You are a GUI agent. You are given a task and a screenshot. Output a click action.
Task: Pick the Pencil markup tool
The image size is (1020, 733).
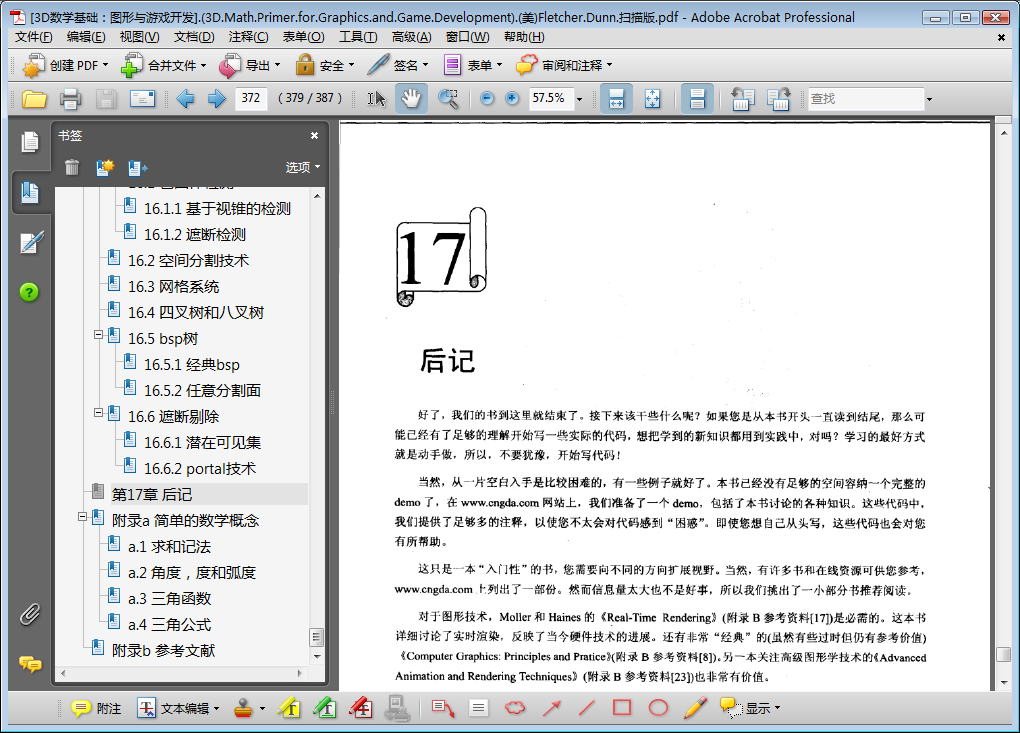coord(695,708)
